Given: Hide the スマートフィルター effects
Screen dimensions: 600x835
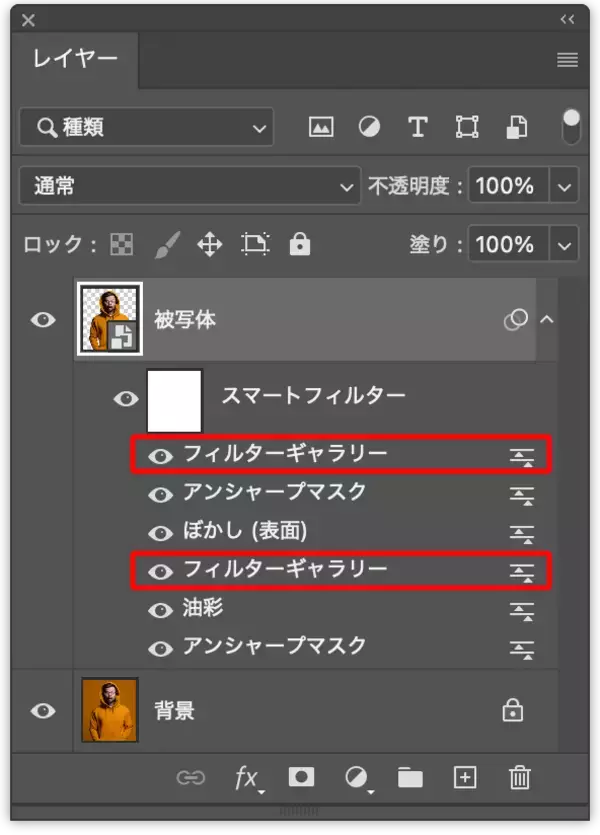Looking at the screenshot, I should 126,399.
